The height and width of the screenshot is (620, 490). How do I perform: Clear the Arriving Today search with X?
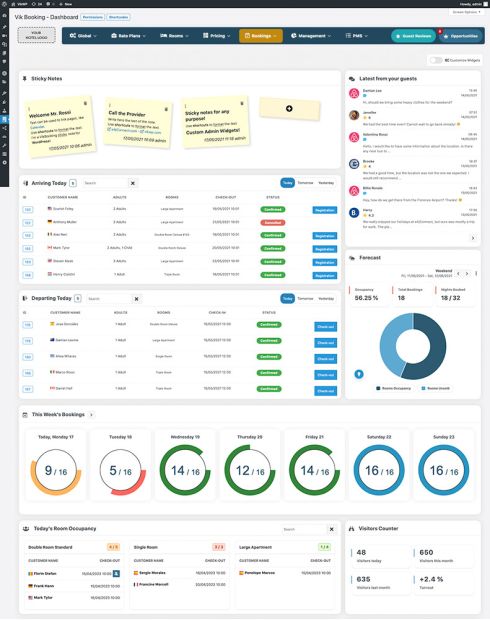(x=133, y=183)
